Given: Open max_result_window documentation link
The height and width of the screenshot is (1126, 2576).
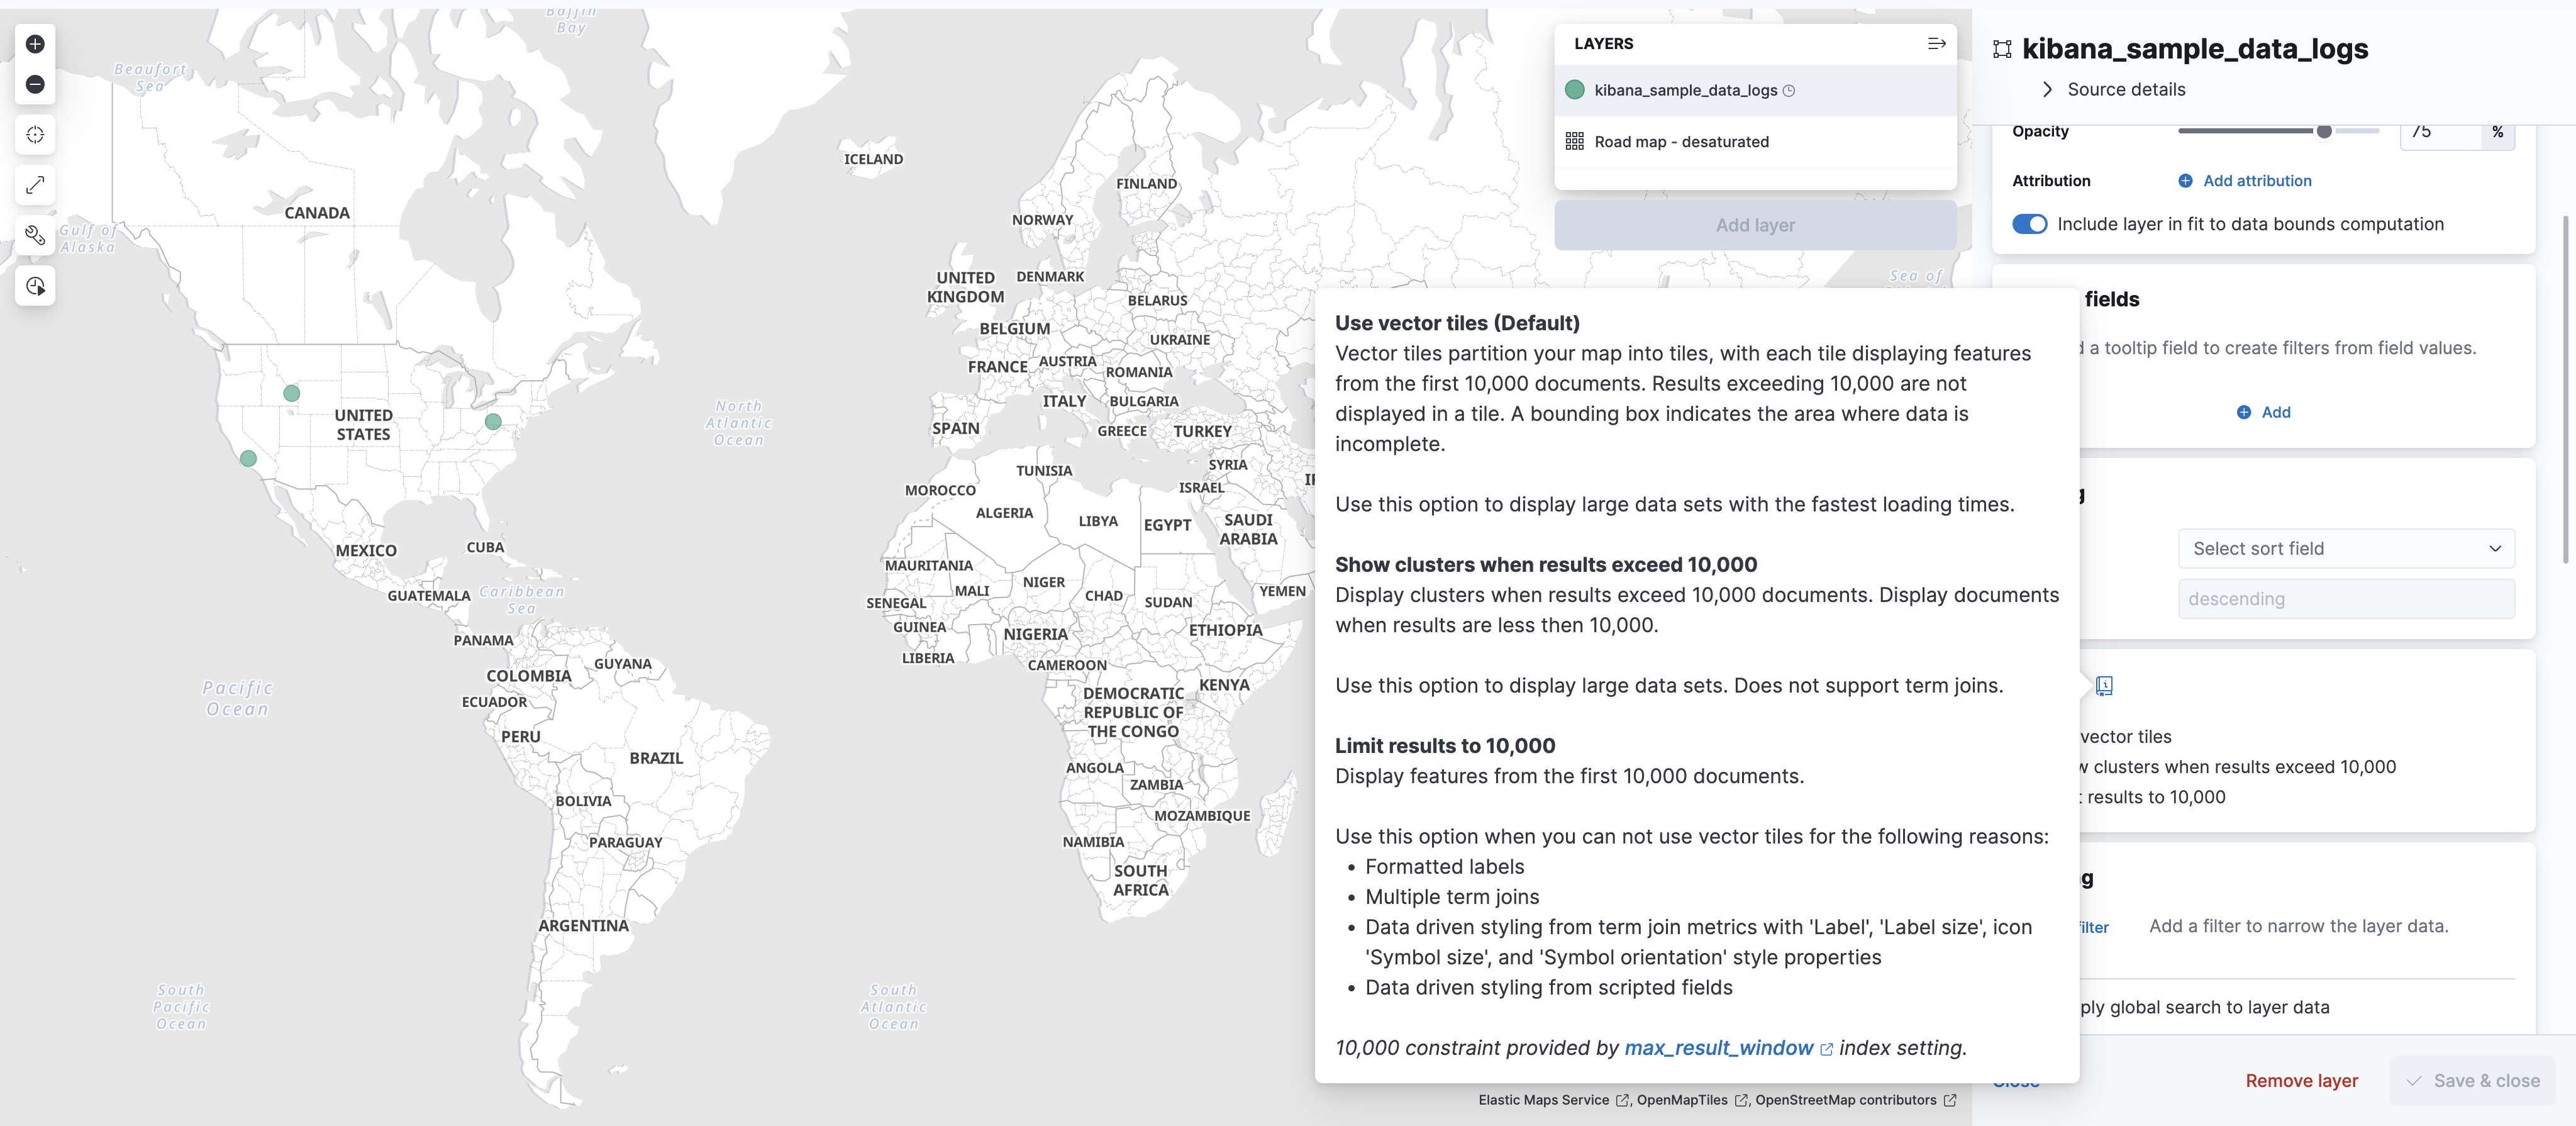Looking at the screenshot, I should [1718, 1048].
